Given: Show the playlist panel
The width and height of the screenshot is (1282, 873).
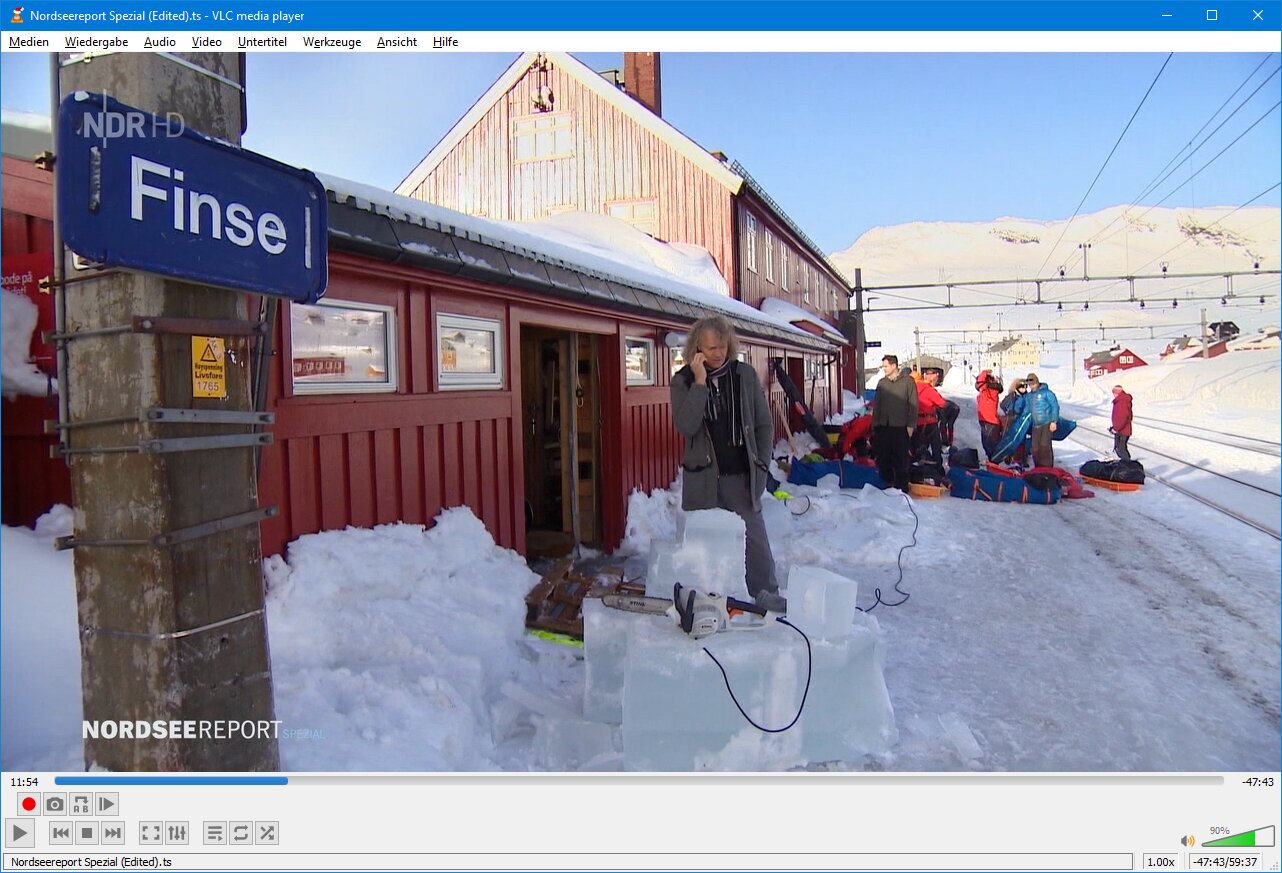Looking at the screenshot, I should pos(214,833).
